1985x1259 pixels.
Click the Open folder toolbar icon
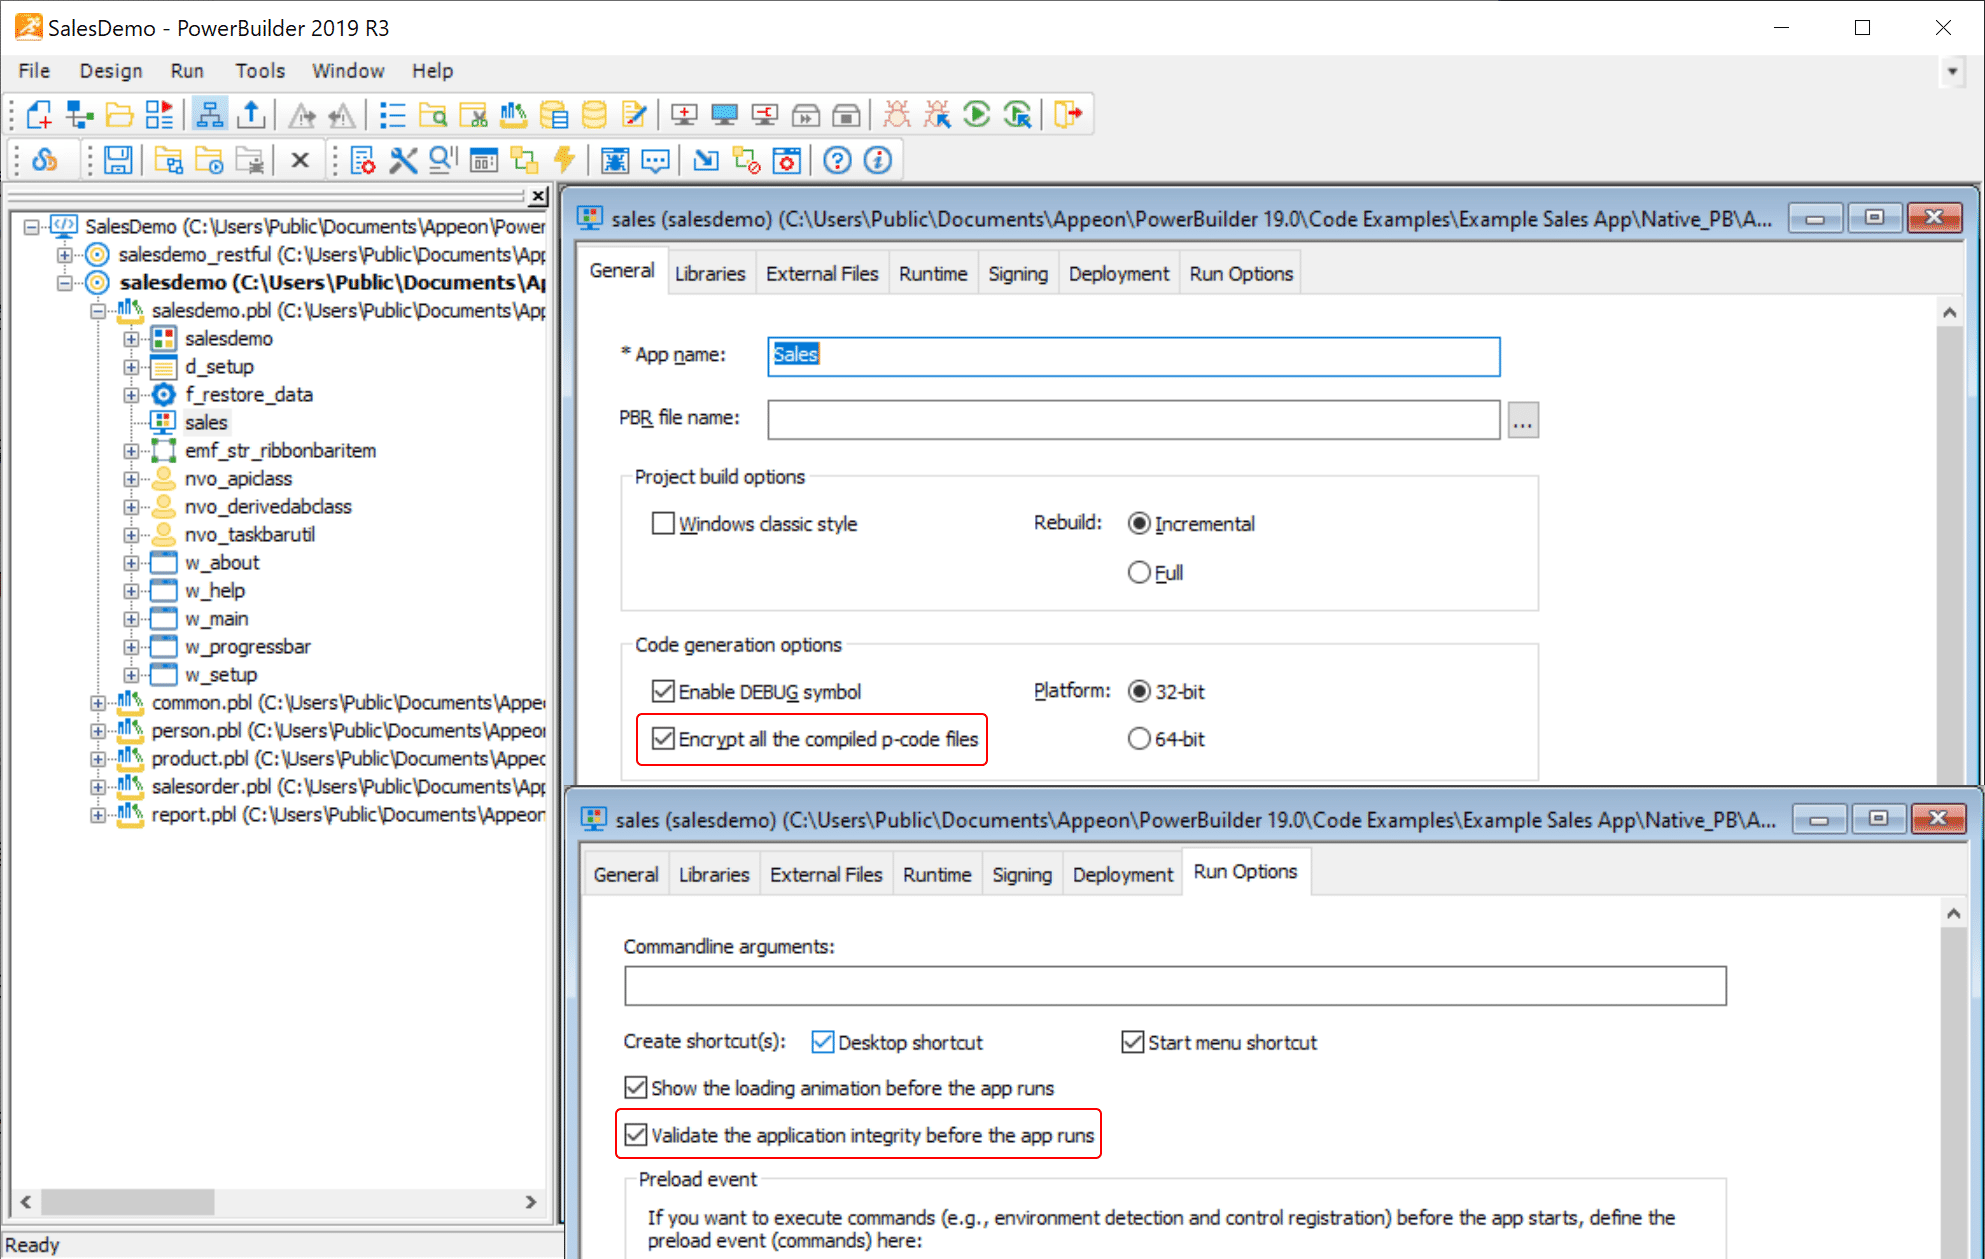pyautogui.click(x=119, y=115)
